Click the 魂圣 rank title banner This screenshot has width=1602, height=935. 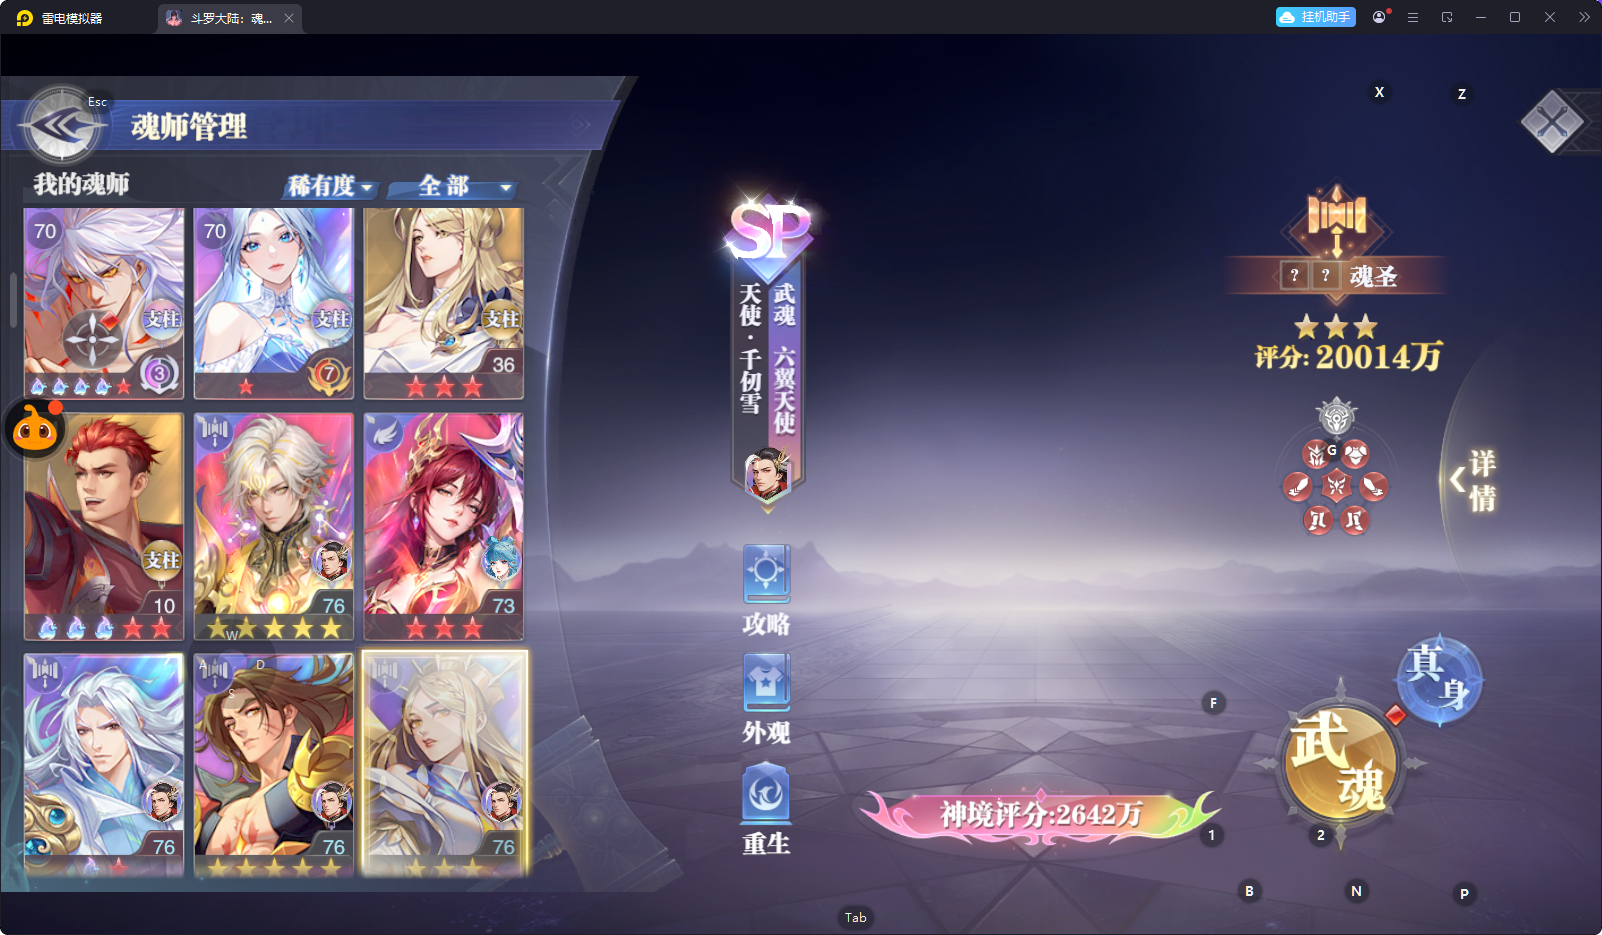[1337, 275]
